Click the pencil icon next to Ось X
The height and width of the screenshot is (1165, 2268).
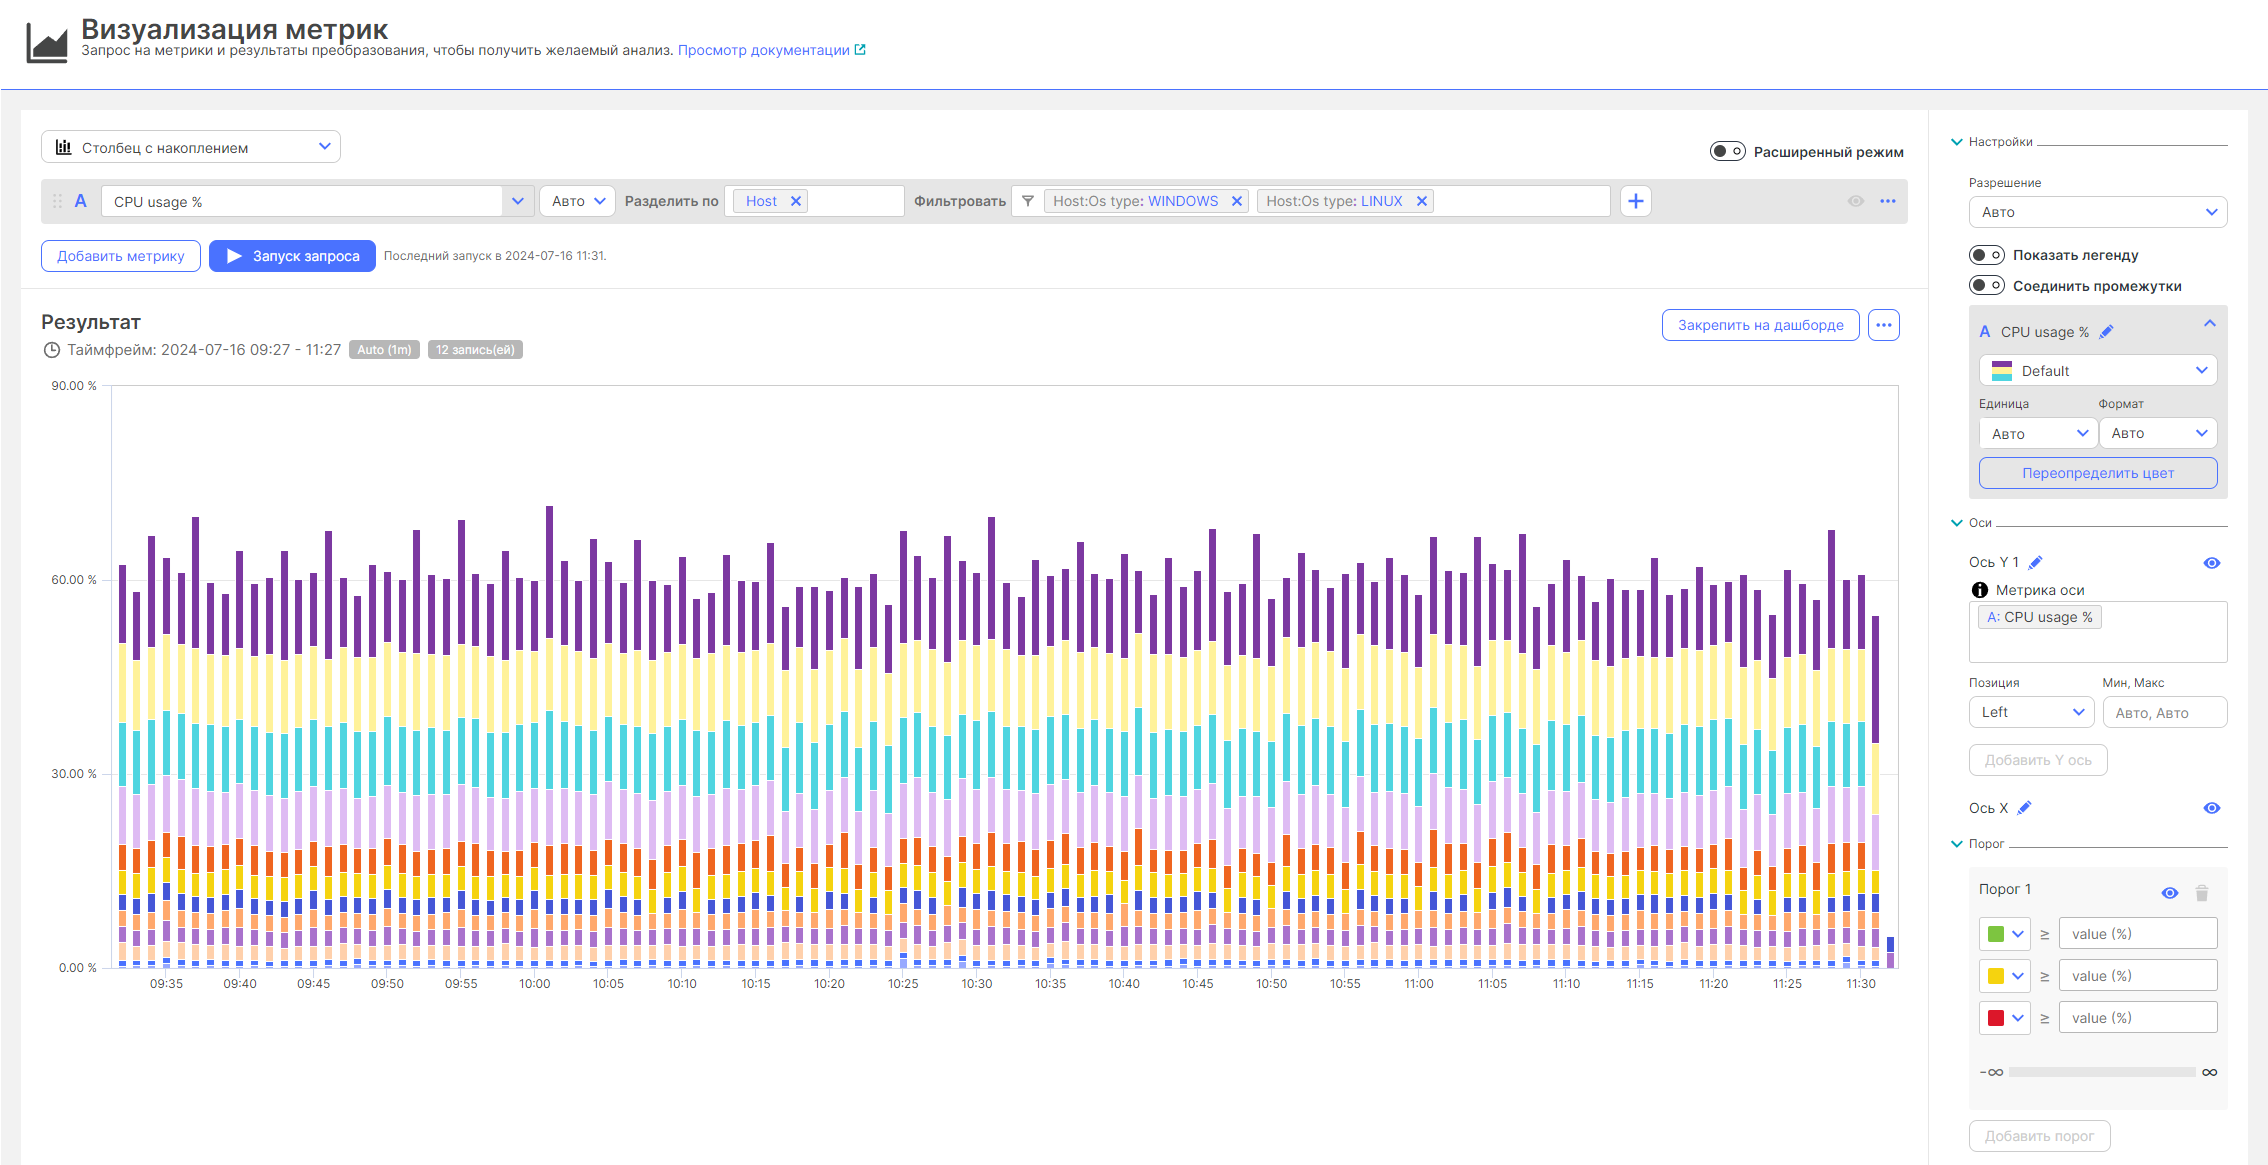(2025, 808)
